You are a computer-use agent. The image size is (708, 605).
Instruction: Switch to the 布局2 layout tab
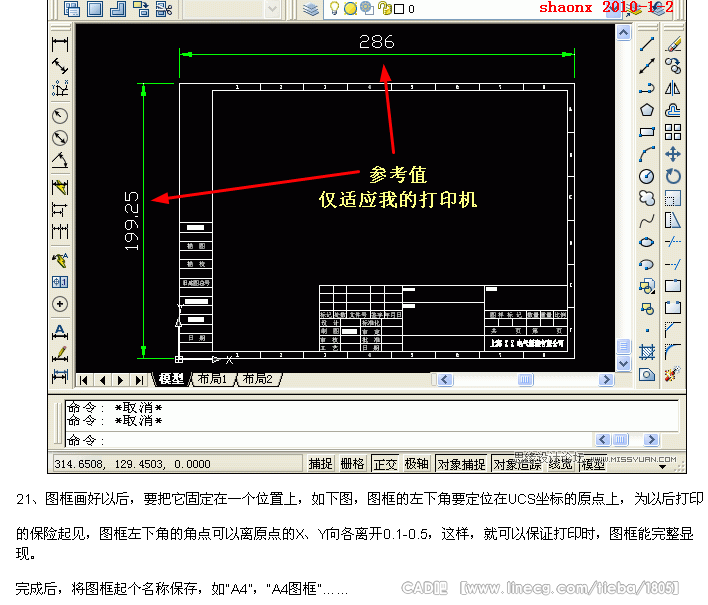pyautogui.click(x=258, y=379)
